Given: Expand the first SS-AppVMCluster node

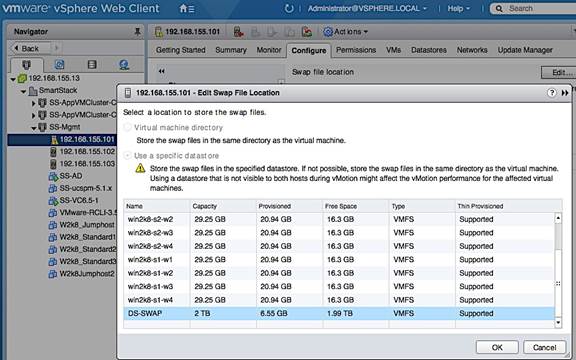Looking at the screenshot, I should point(33,103).
